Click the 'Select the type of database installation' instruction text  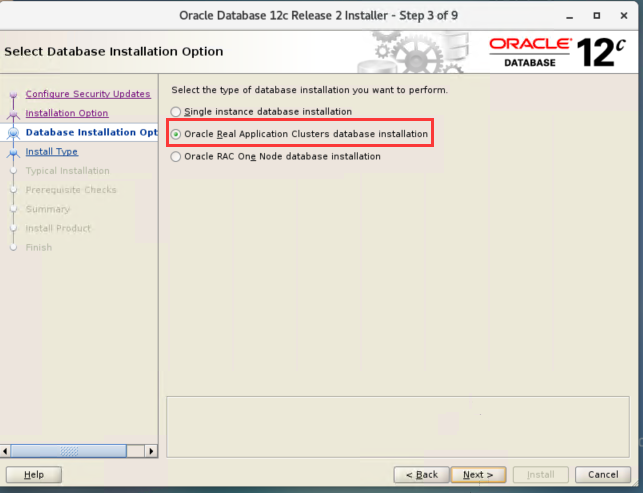click(x=310, y=90)
